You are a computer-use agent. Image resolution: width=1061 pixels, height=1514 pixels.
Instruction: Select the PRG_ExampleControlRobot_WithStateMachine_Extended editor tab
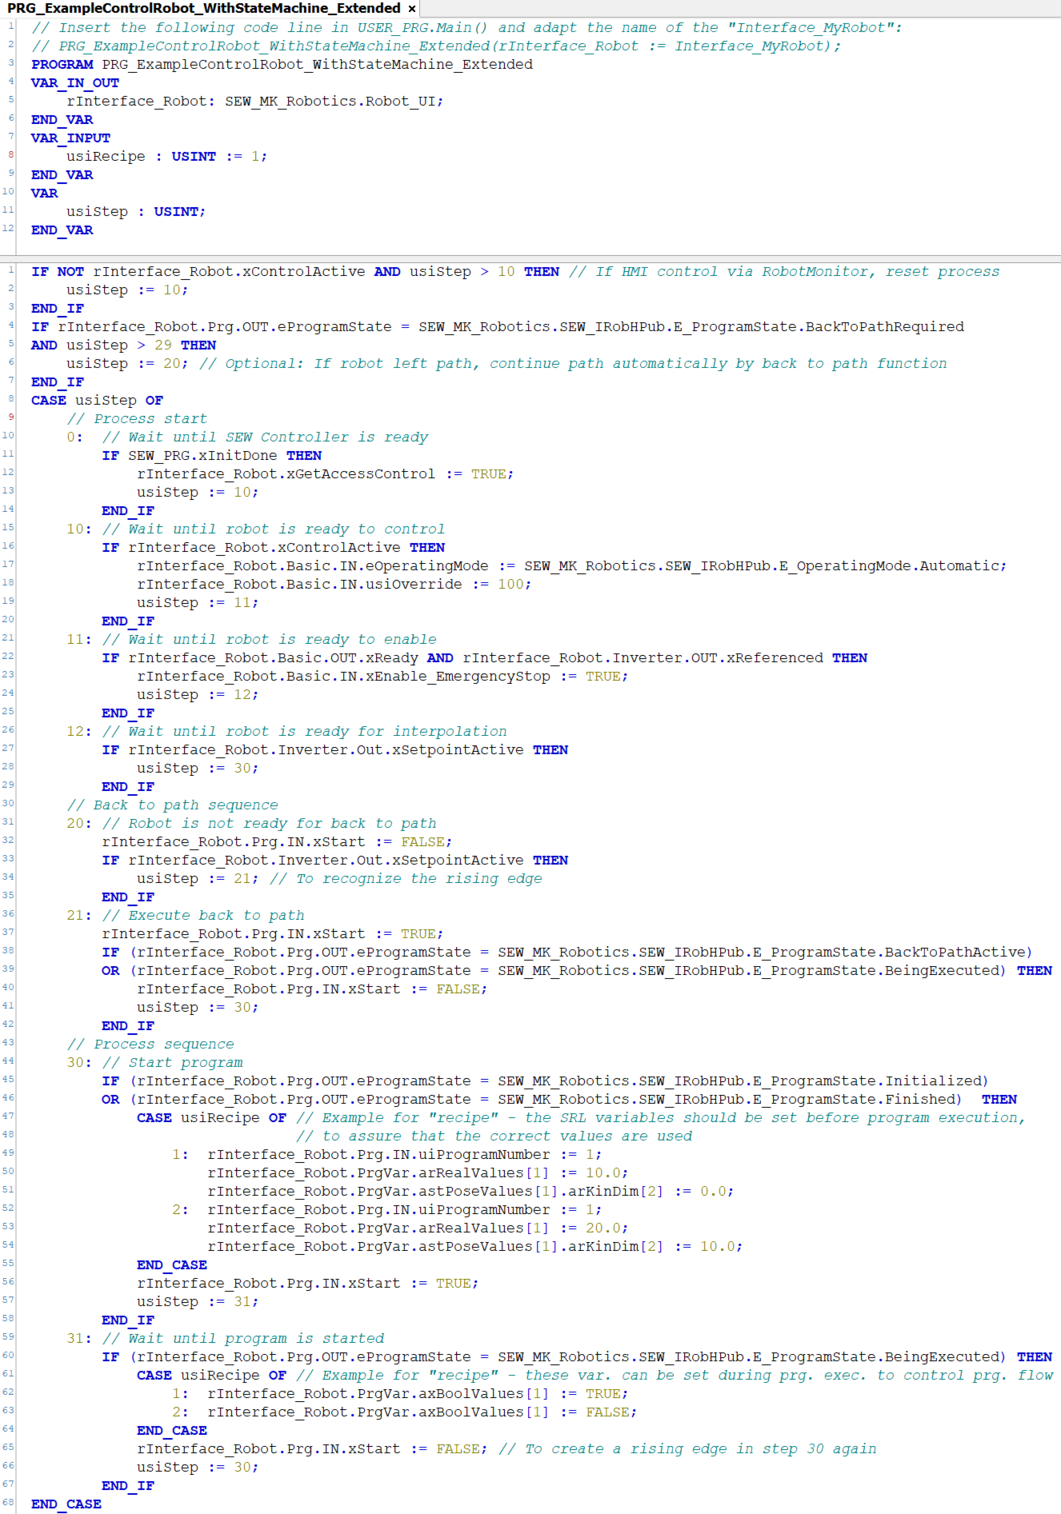[x=203, y=8]
